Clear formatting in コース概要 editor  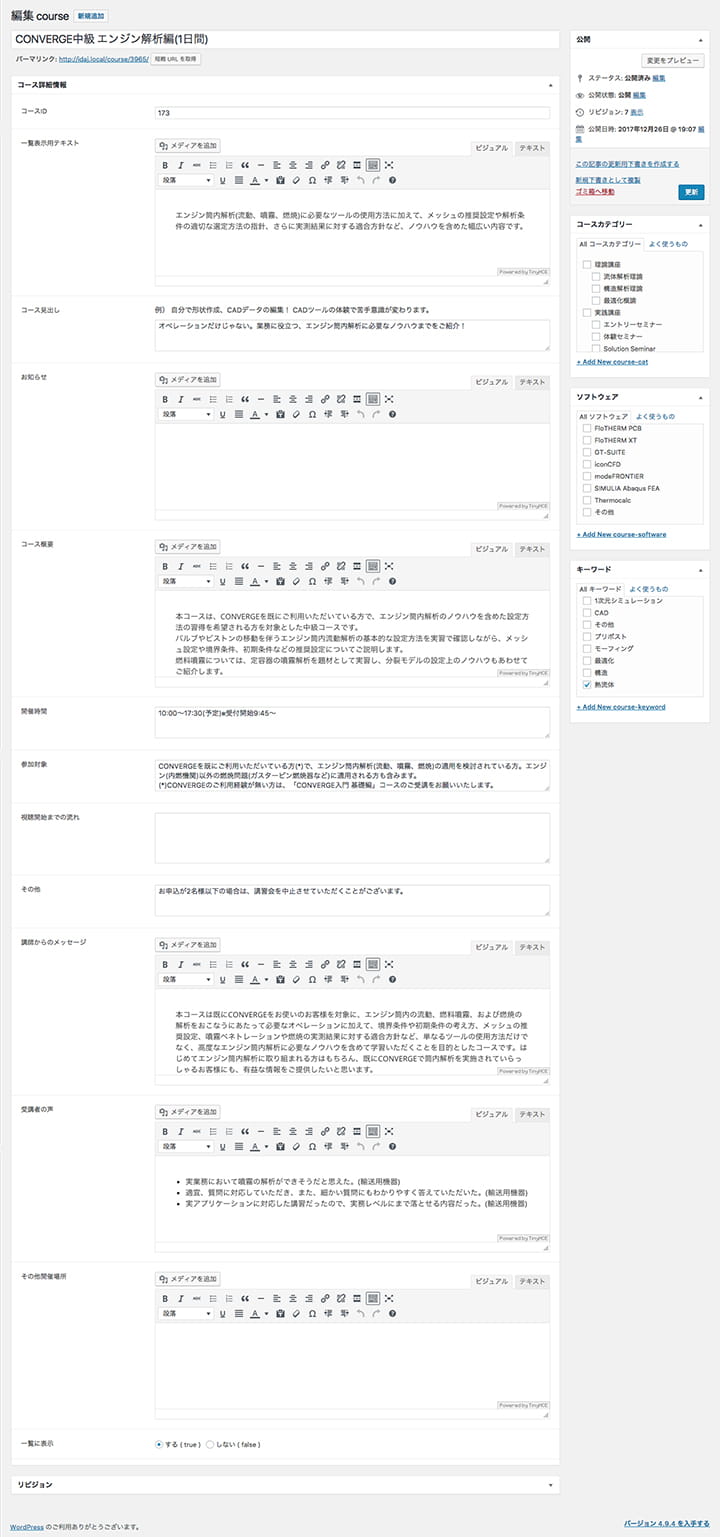coord(296,581)
